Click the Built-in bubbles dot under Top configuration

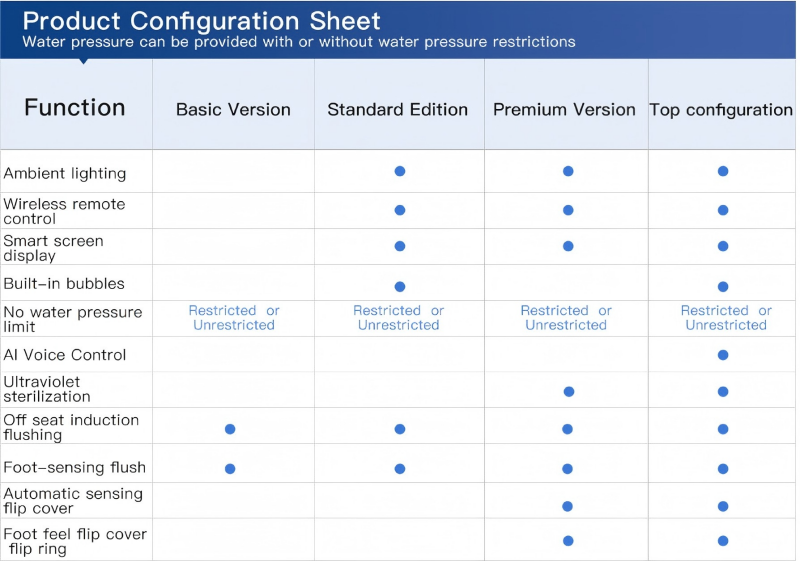coord(723,287)
